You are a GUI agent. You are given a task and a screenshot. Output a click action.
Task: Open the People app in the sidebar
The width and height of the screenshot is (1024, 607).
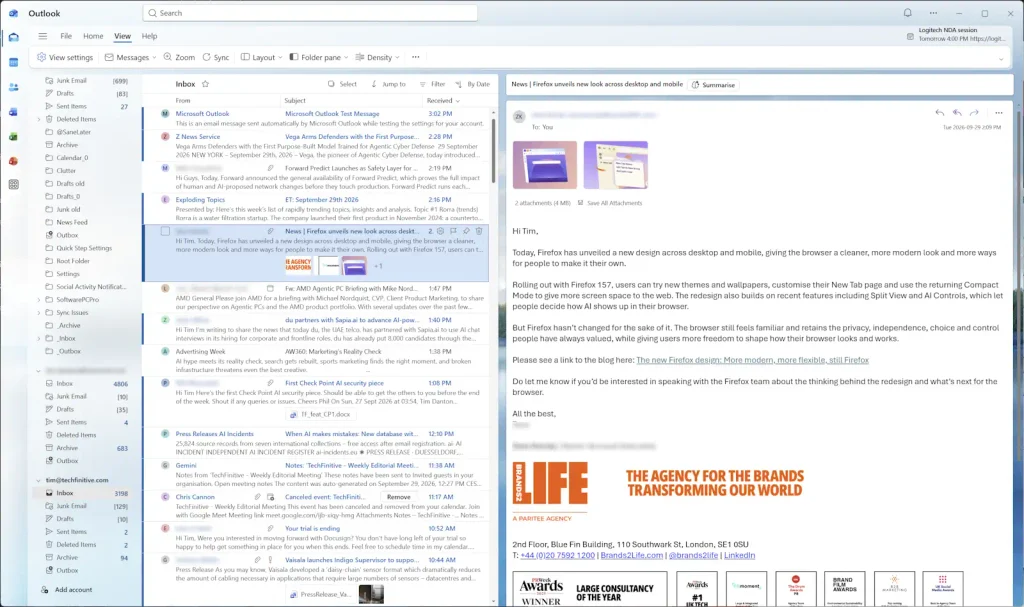pos(14,87)
